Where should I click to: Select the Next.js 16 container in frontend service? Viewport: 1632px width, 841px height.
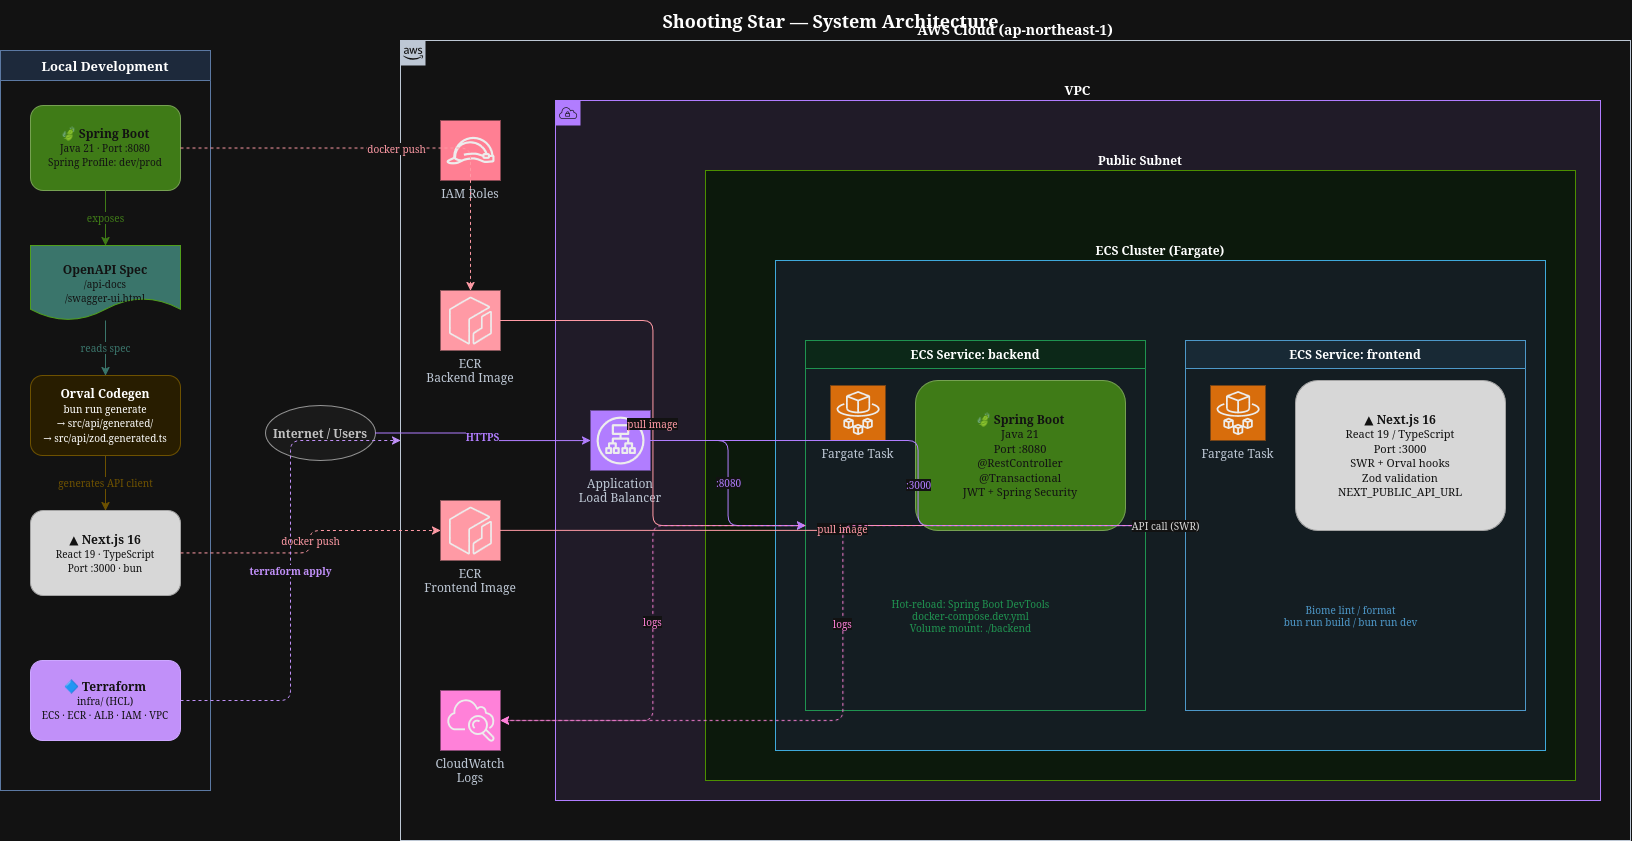coord(1400,456)
